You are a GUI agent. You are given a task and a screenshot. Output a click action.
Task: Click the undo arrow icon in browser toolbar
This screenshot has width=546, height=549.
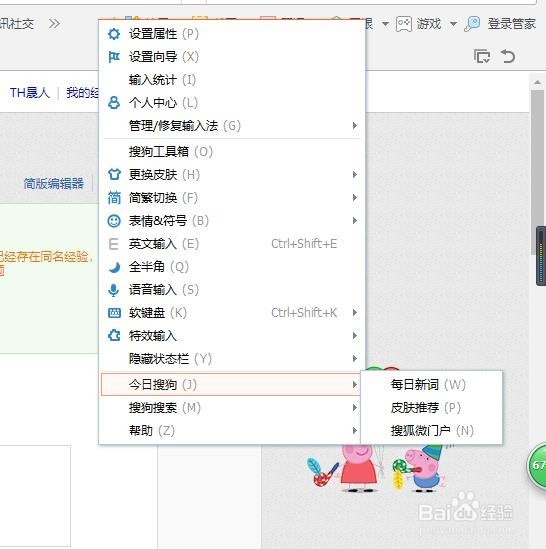click(x=507, y=56)
